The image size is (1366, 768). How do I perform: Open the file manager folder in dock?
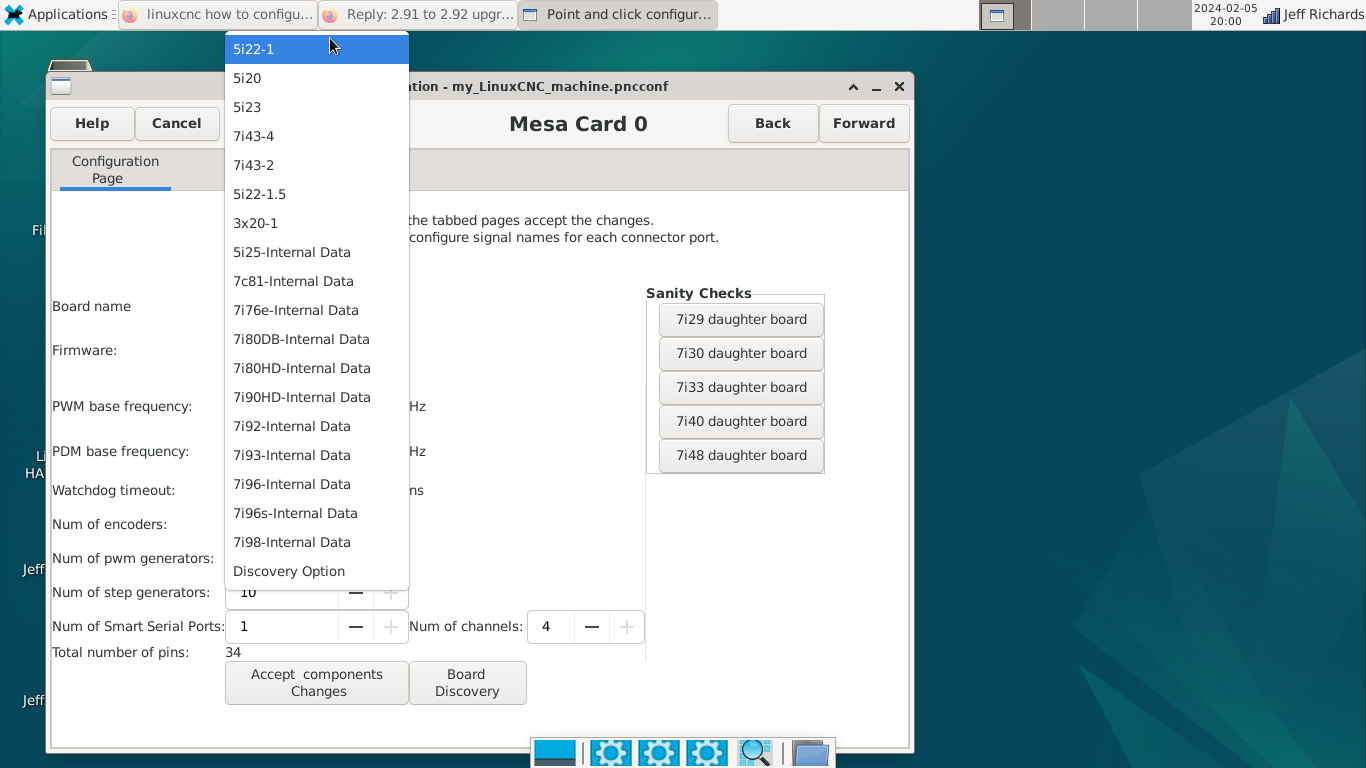coord(811,753)
